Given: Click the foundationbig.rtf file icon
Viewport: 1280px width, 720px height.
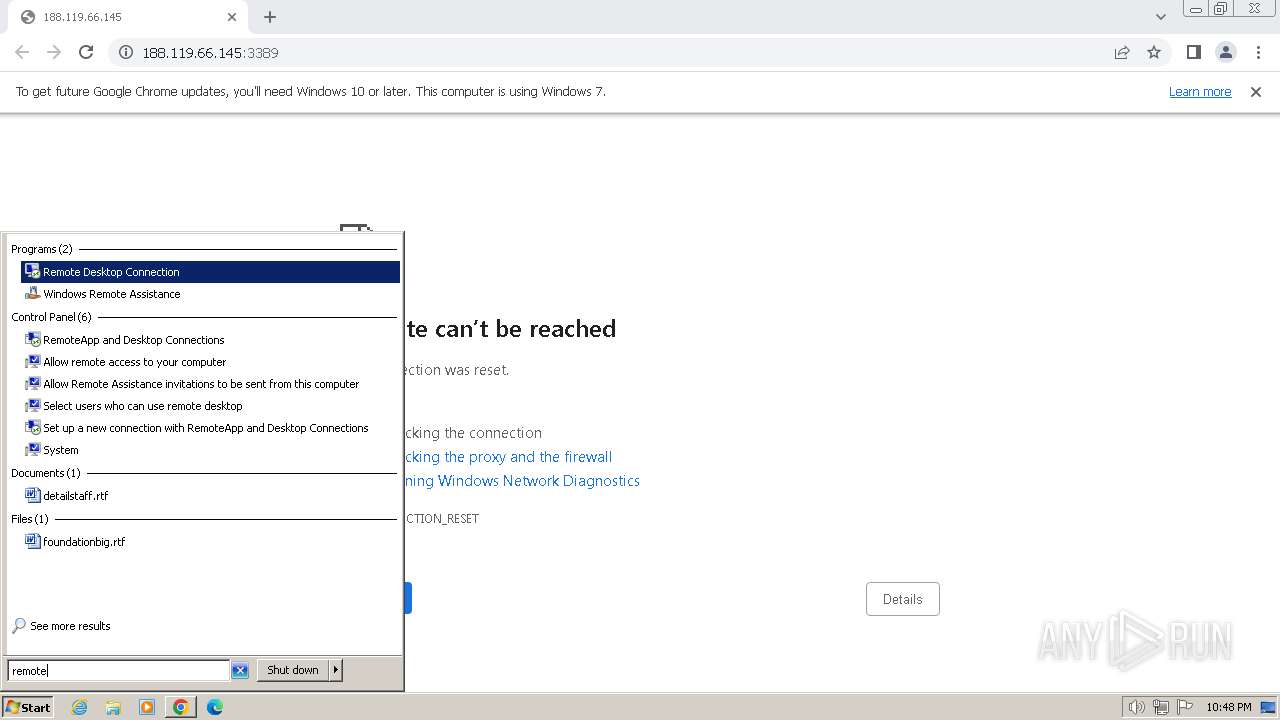Looking at the screenshot, I should click(33, 541).
